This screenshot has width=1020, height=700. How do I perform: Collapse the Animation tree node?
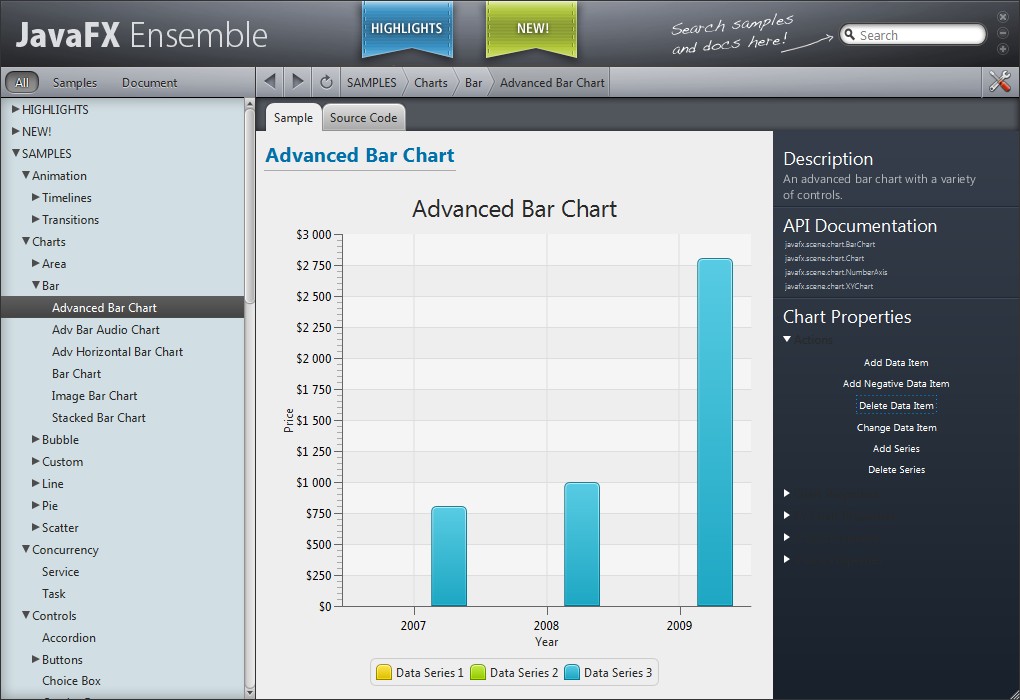pos(26,175)
